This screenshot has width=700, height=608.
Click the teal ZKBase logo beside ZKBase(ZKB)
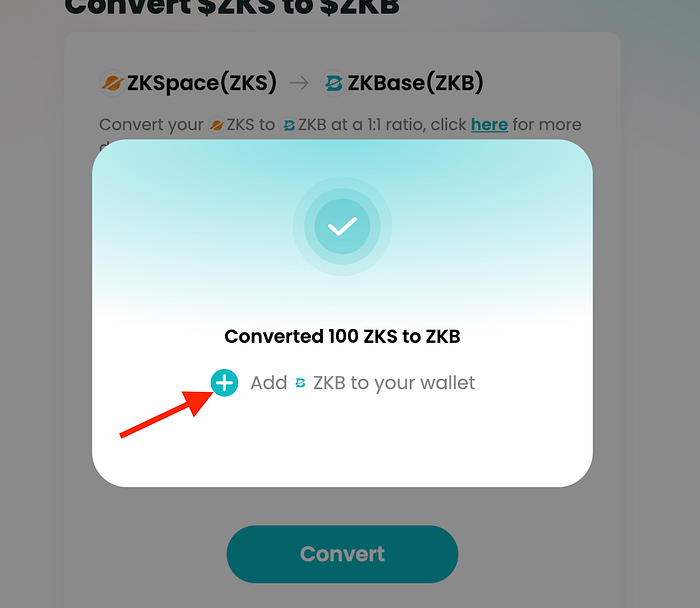[x=333, y=83]
